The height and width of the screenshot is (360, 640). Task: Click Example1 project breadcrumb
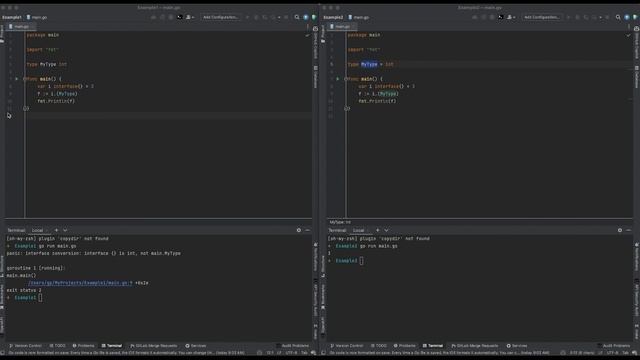[11, 17]
